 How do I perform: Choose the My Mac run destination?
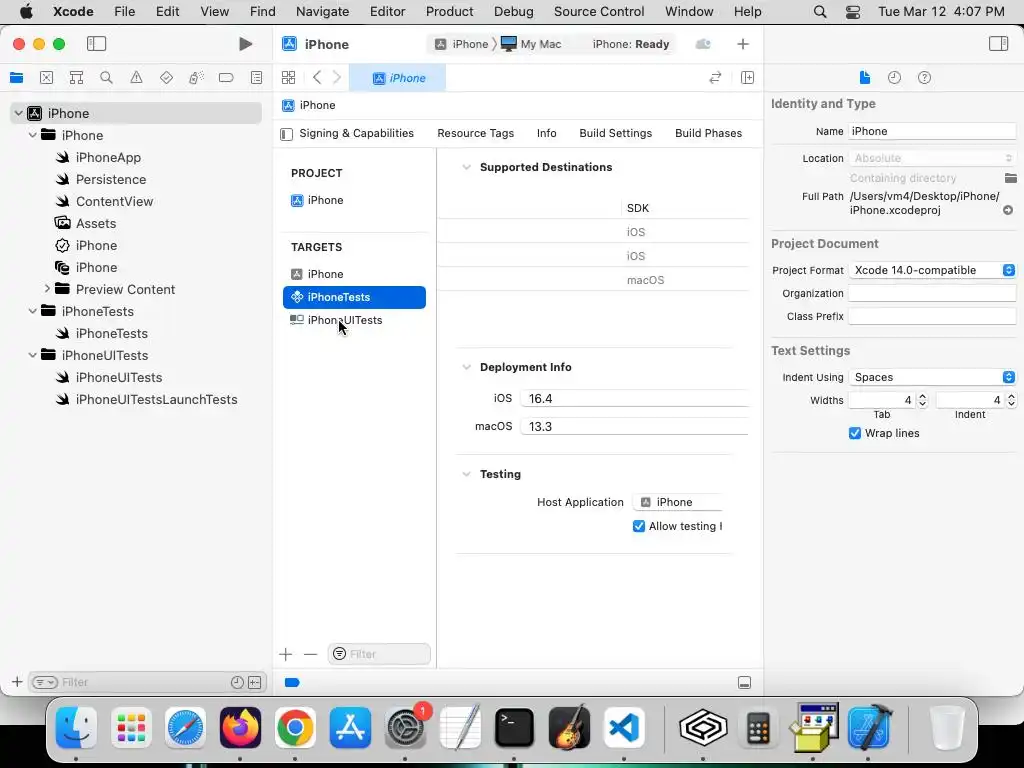click(532, 44)
